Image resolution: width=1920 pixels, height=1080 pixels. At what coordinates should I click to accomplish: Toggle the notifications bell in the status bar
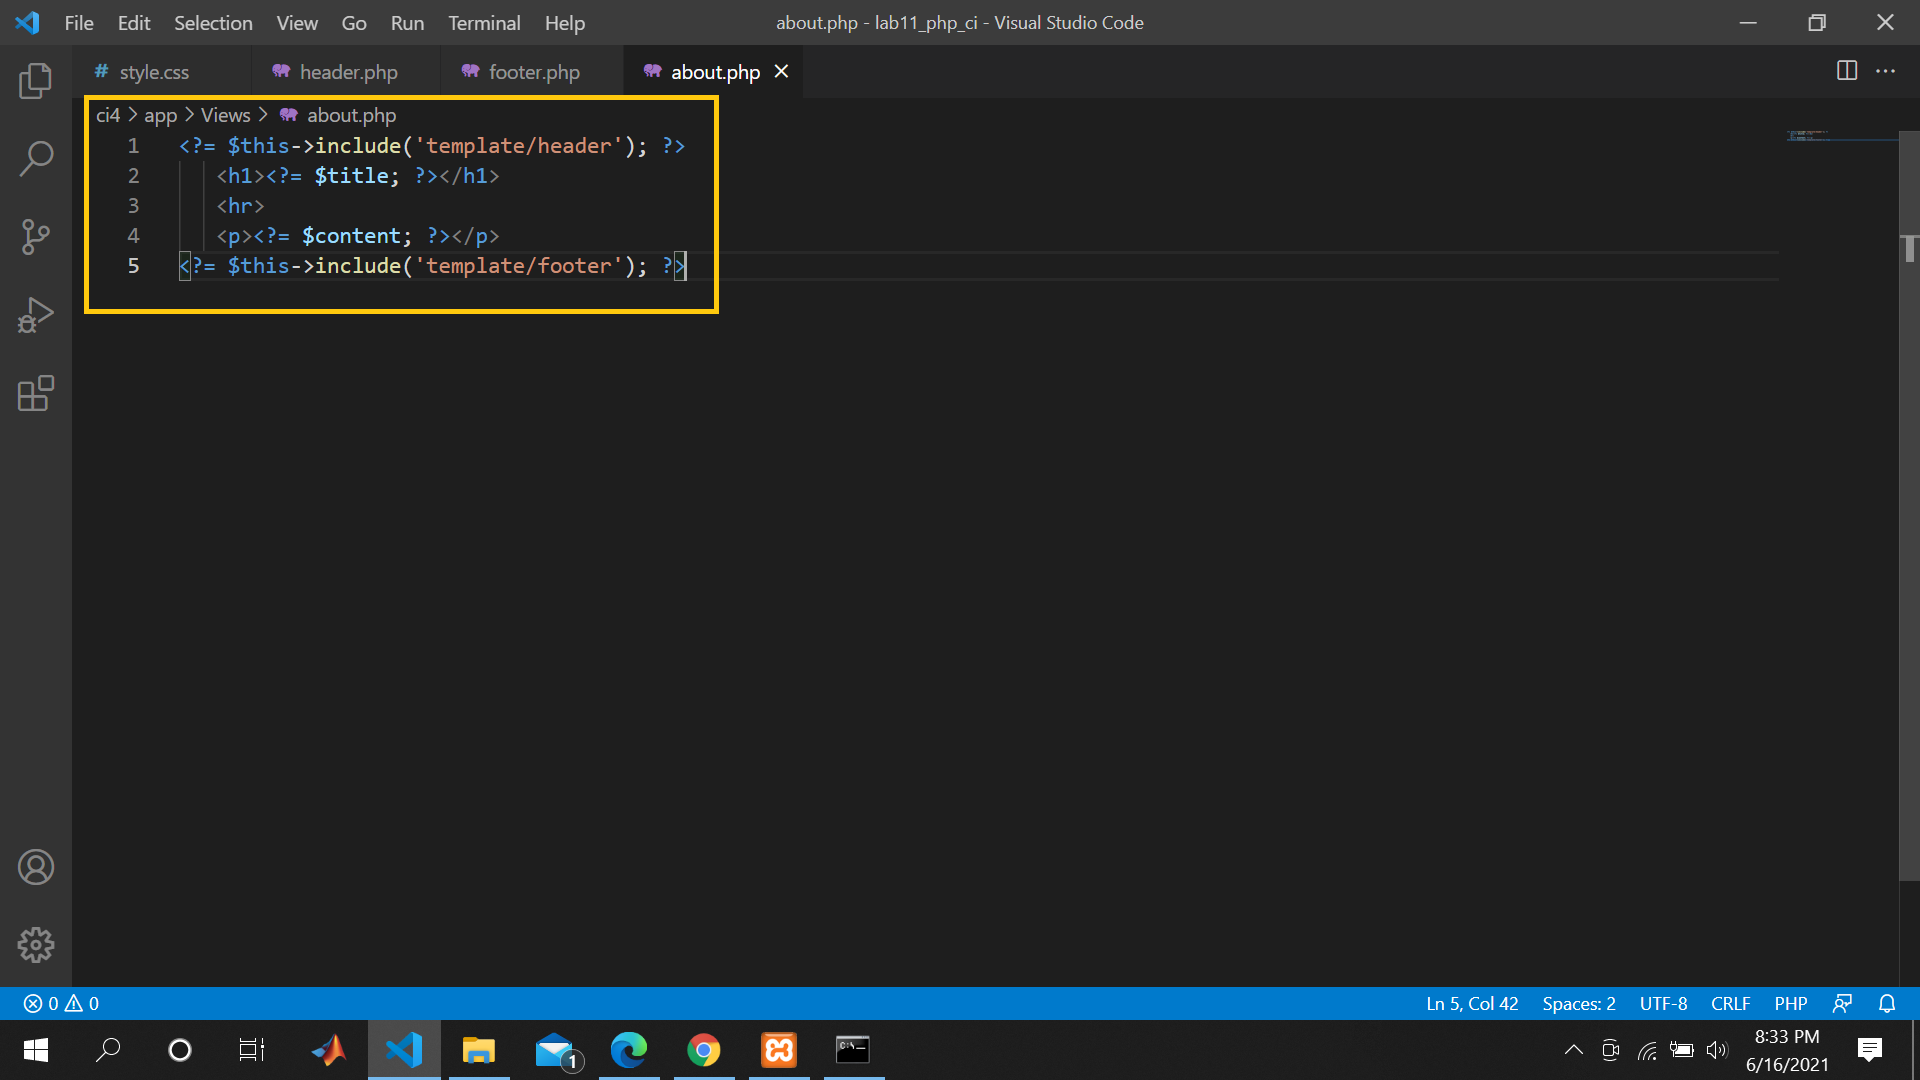(x=1888, y=1003)
